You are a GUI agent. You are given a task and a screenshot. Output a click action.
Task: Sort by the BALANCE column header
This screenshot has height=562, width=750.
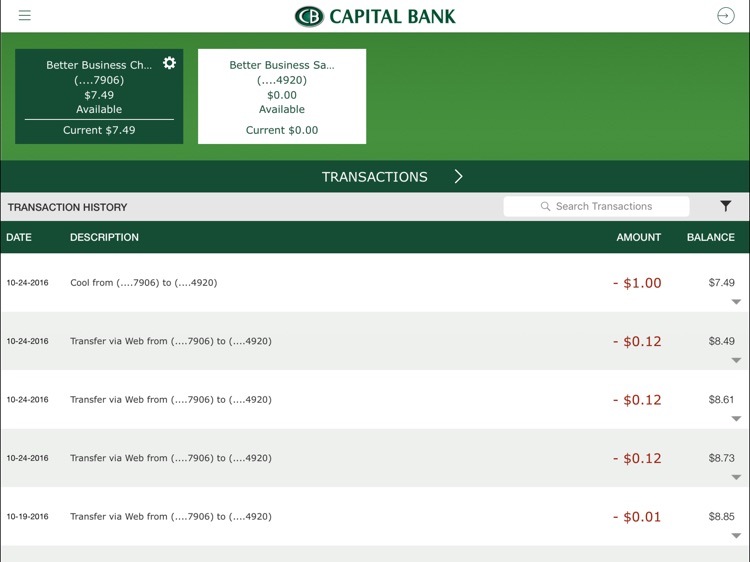(x=711, y=237)
